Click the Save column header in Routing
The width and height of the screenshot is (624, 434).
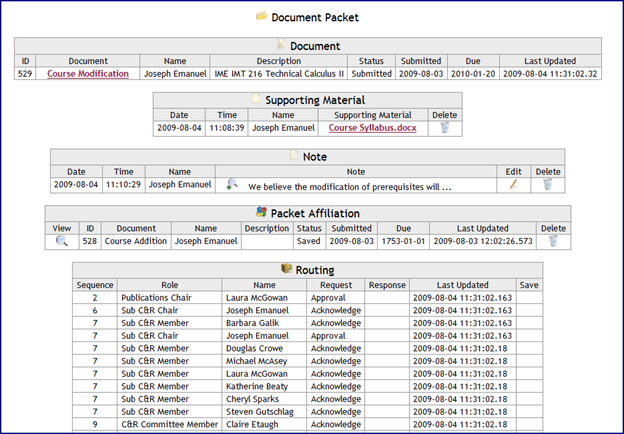click(529, 285)
